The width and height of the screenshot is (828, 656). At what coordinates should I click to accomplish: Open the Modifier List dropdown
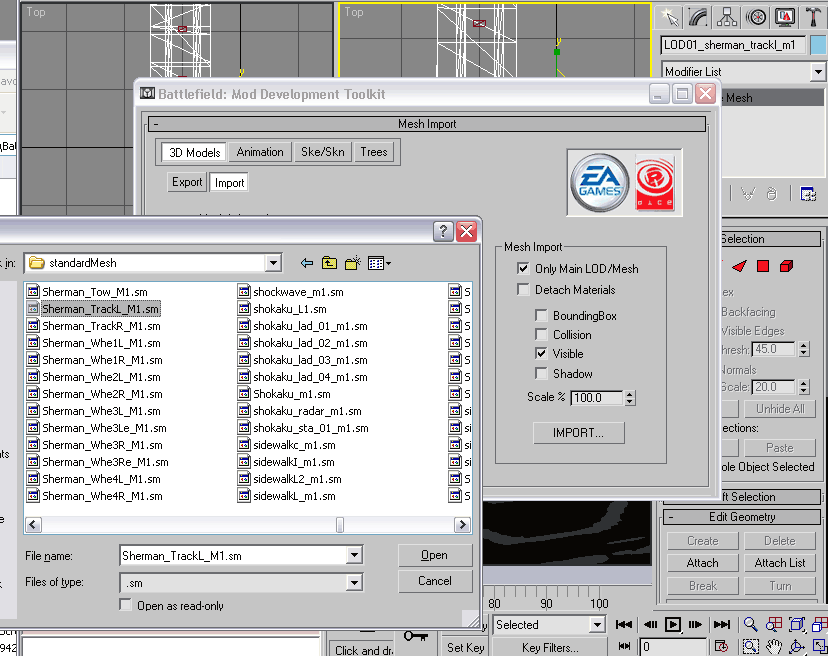[x=817, y=71]
